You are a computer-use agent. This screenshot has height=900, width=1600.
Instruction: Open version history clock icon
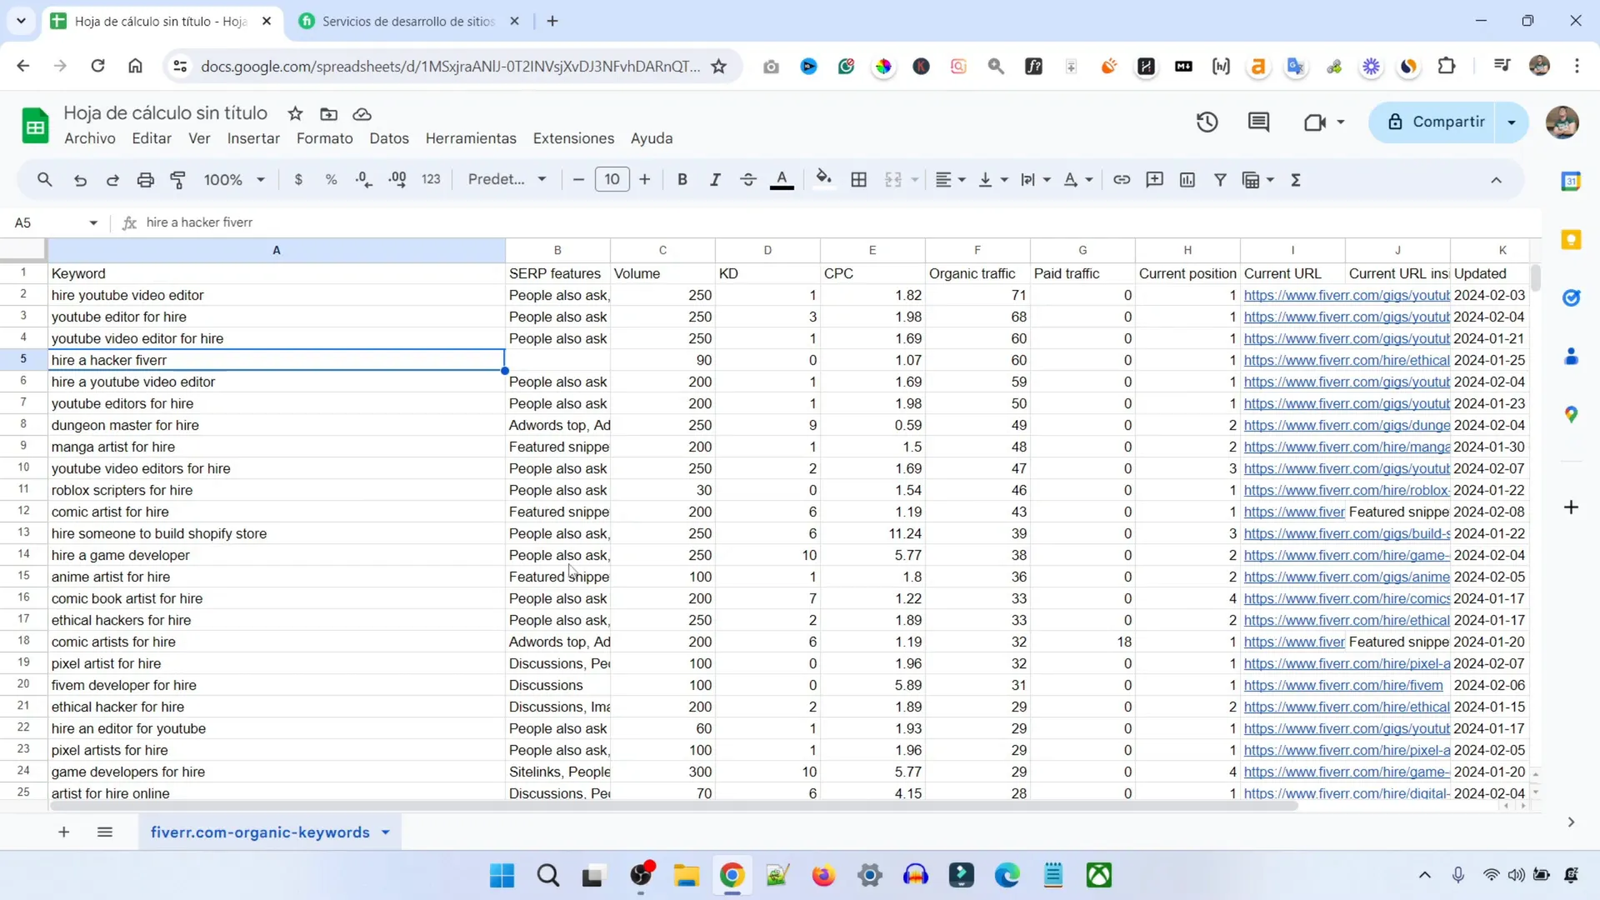point(1207,122)
